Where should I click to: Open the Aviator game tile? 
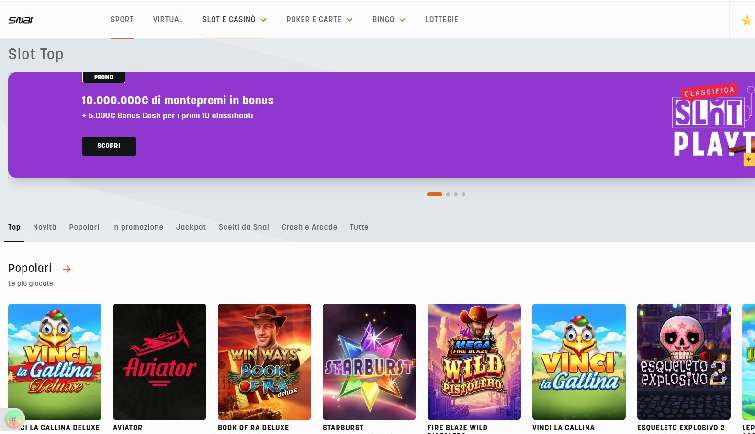(159, 362)
